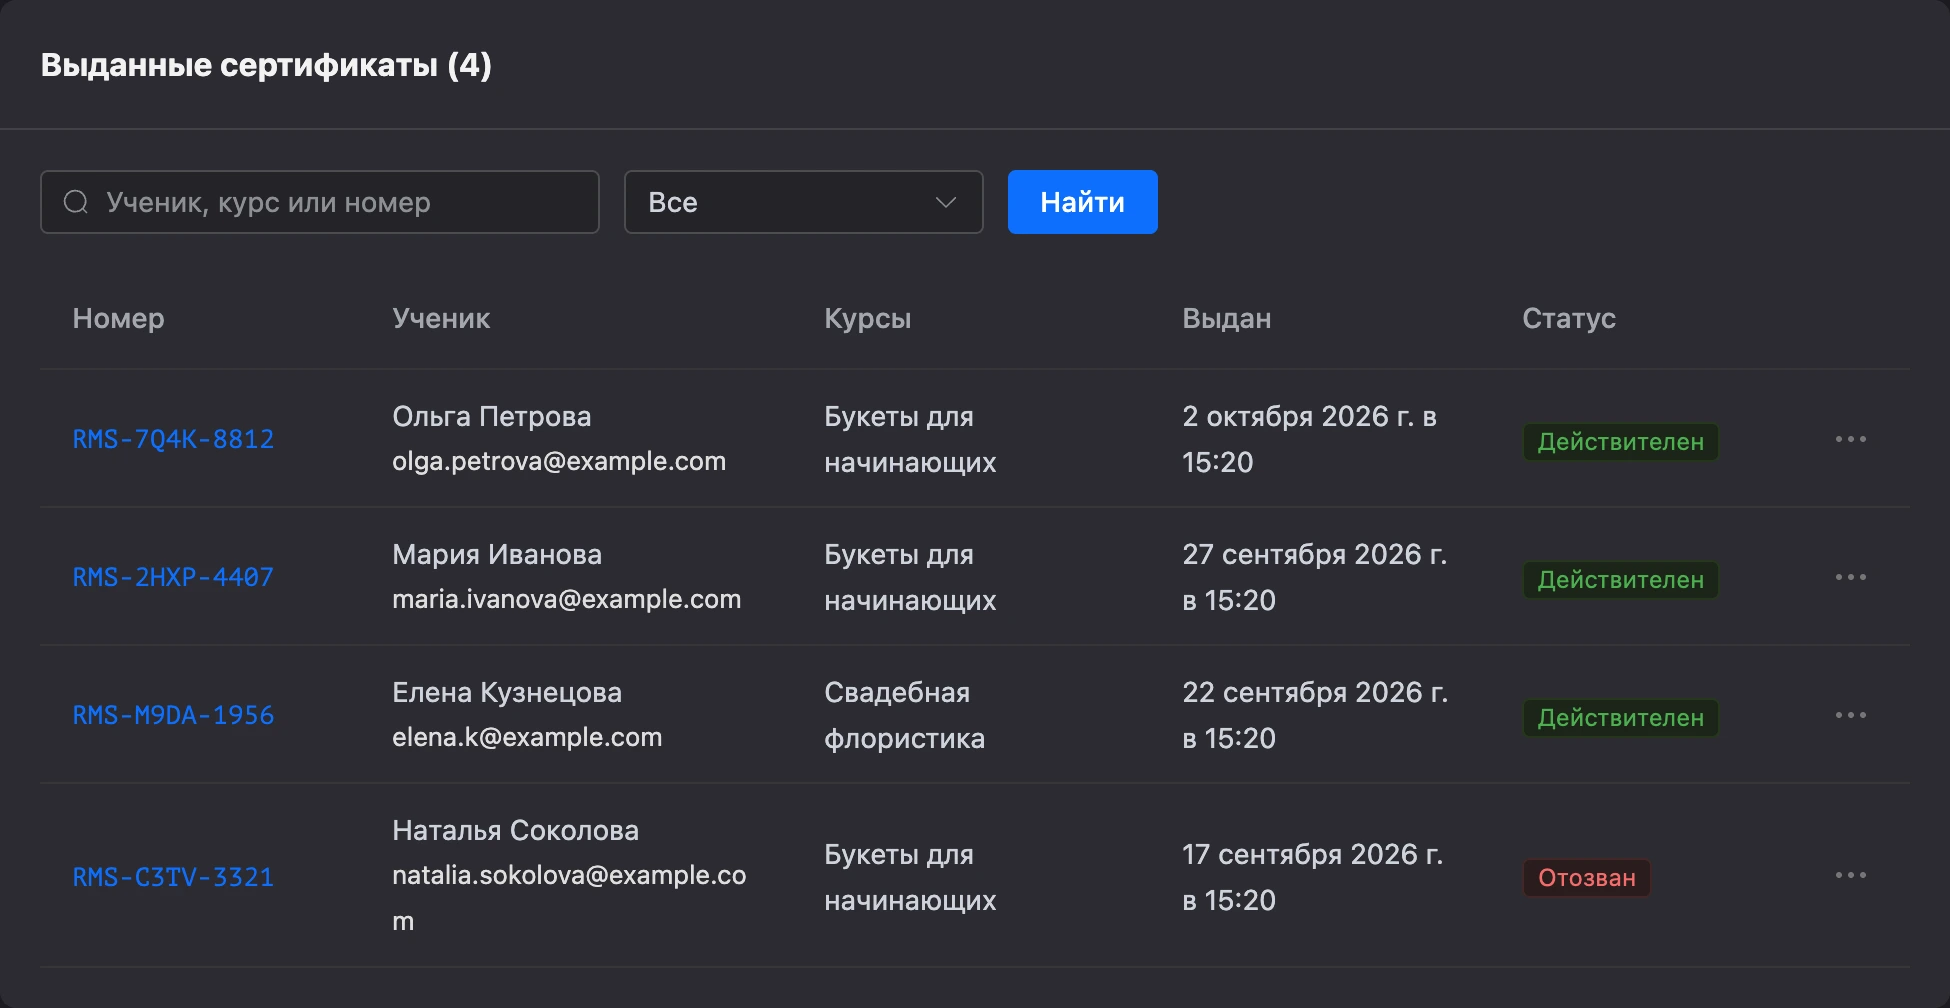Select the name Ольга Петрова
The image size is (1950, 1008).
[x=491, y=416]
